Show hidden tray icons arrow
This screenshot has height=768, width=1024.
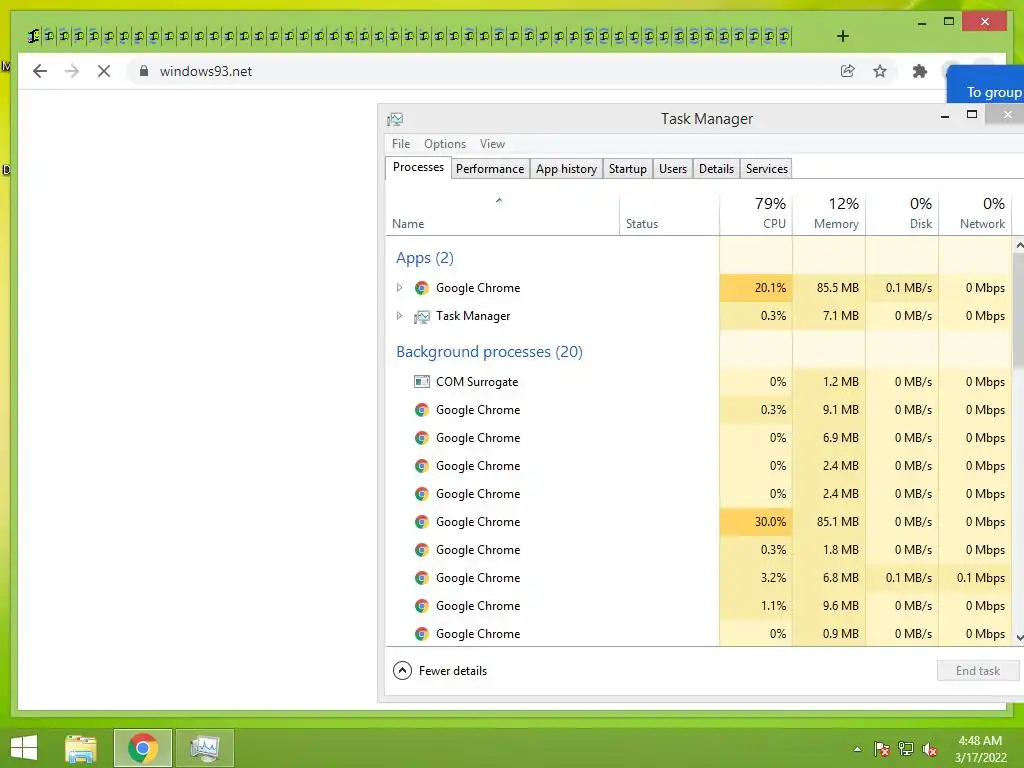pyautogui.click(x=857, y=749)
